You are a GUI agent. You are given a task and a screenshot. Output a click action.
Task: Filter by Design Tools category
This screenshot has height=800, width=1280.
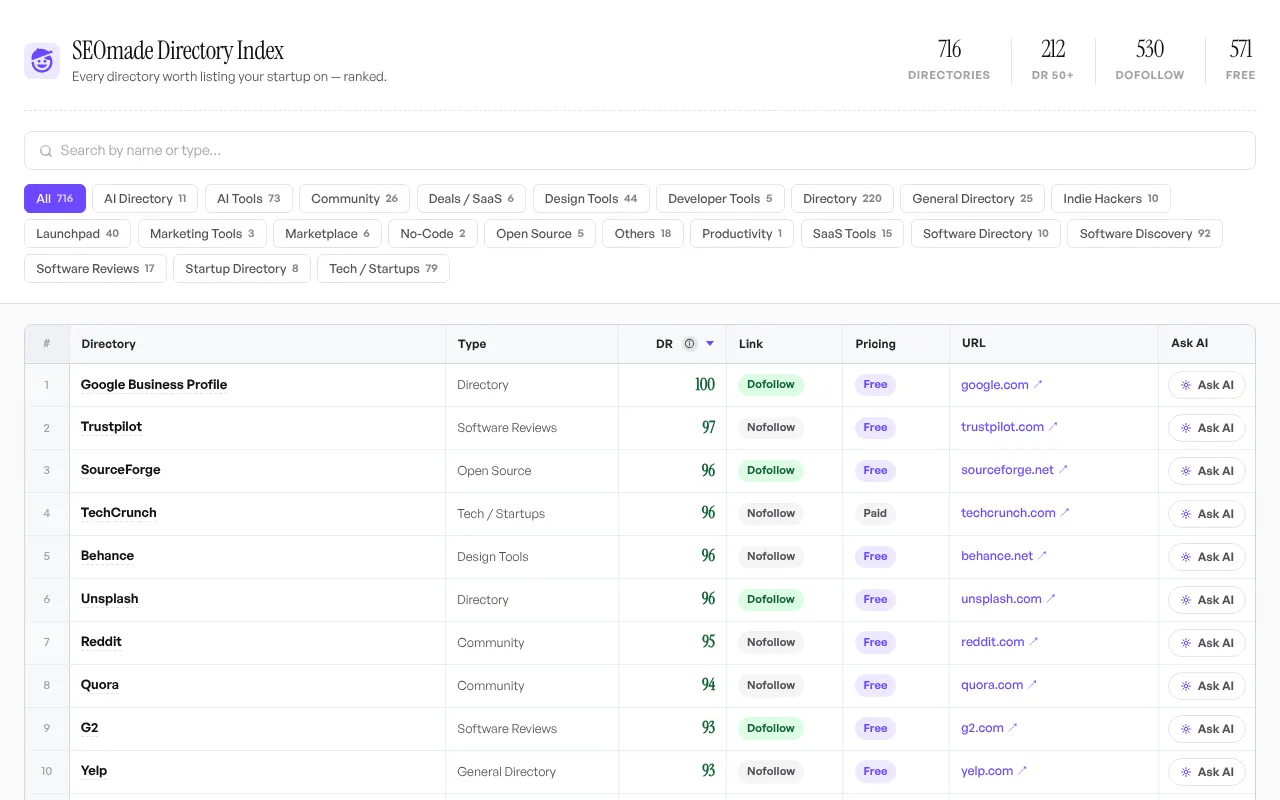click(591, 199)
